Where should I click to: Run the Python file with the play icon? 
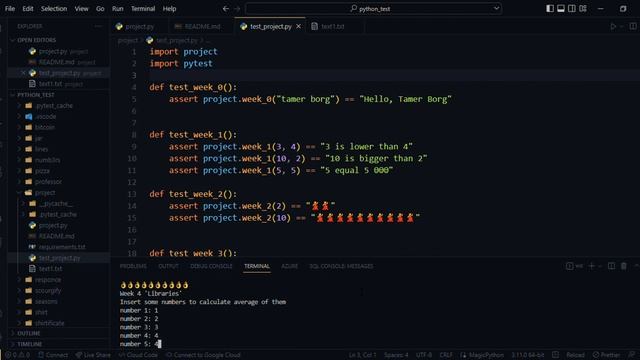[x=613, y=26]
